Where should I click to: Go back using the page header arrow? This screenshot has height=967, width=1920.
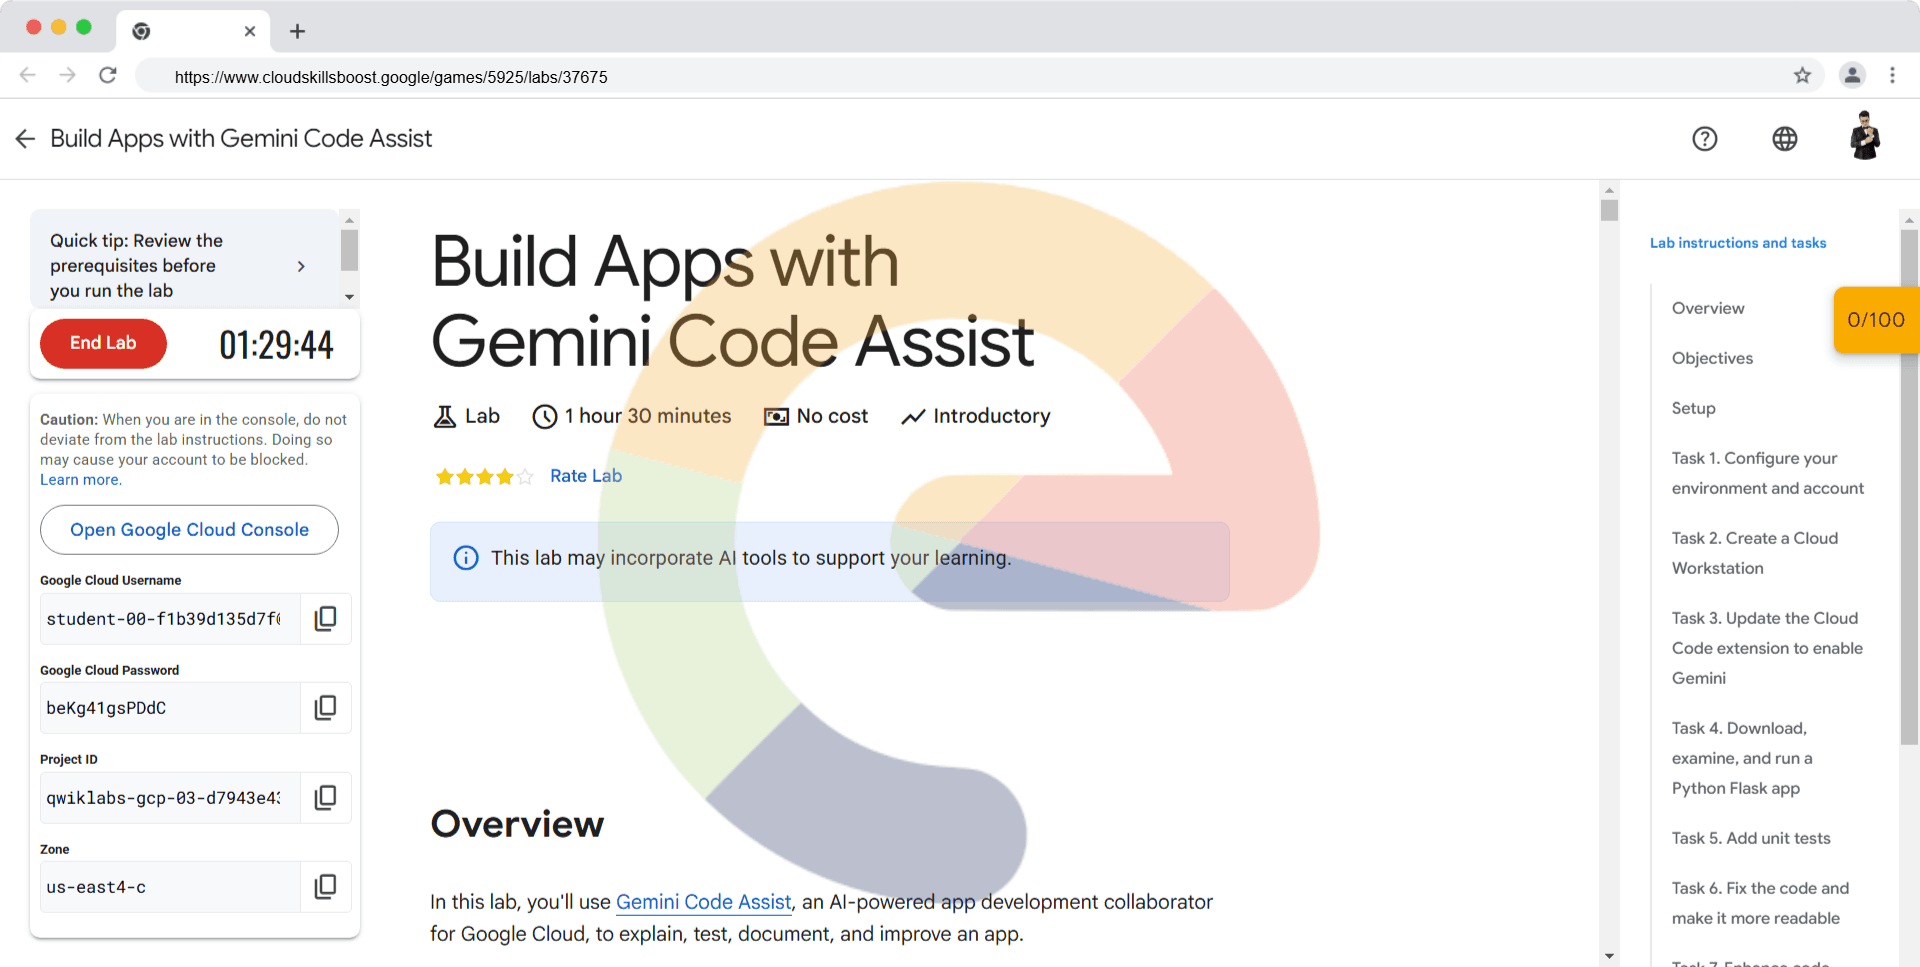26,139
